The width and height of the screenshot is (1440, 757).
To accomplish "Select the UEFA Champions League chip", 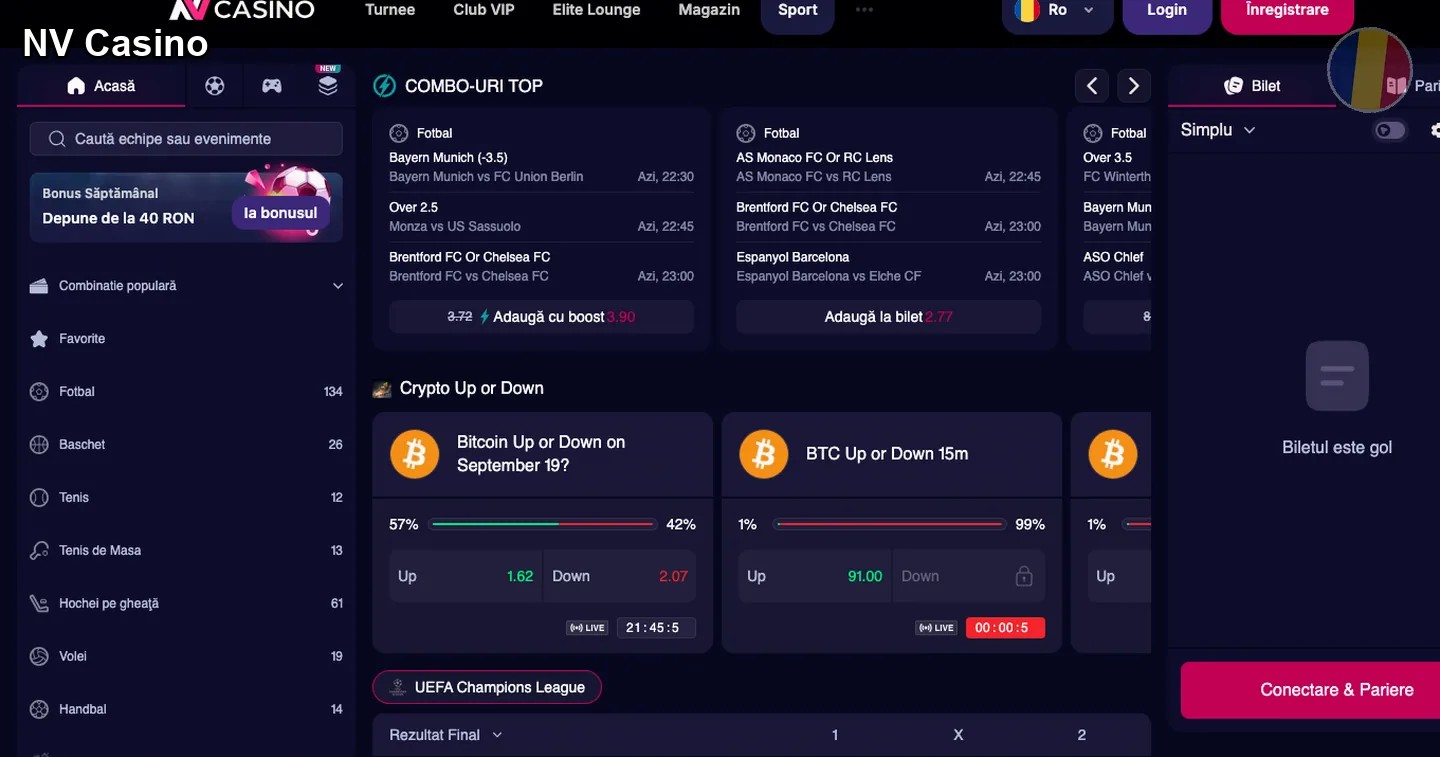I will [487, 687].
